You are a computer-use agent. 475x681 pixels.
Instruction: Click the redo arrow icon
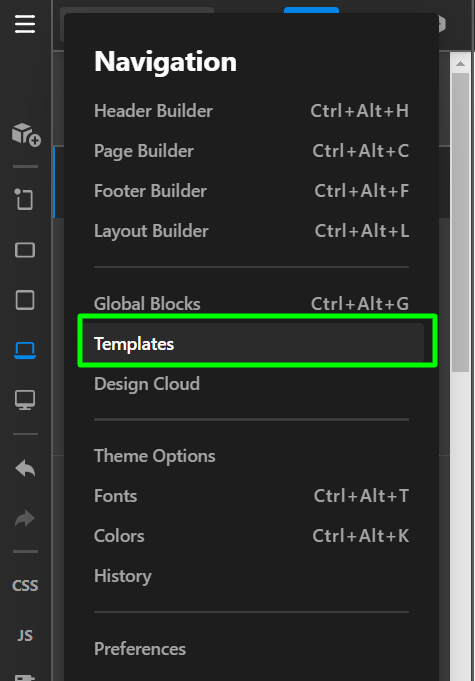pos(25,518)
